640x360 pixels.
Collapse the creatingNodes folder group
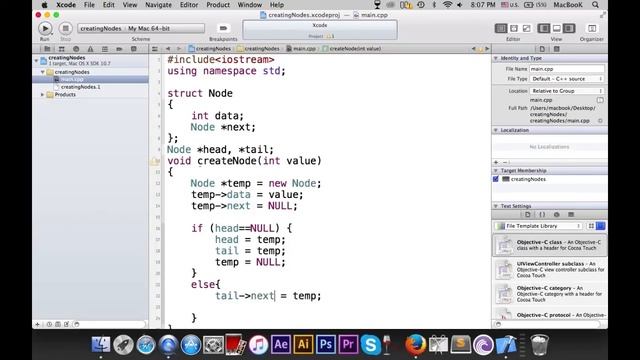point(42,72)
